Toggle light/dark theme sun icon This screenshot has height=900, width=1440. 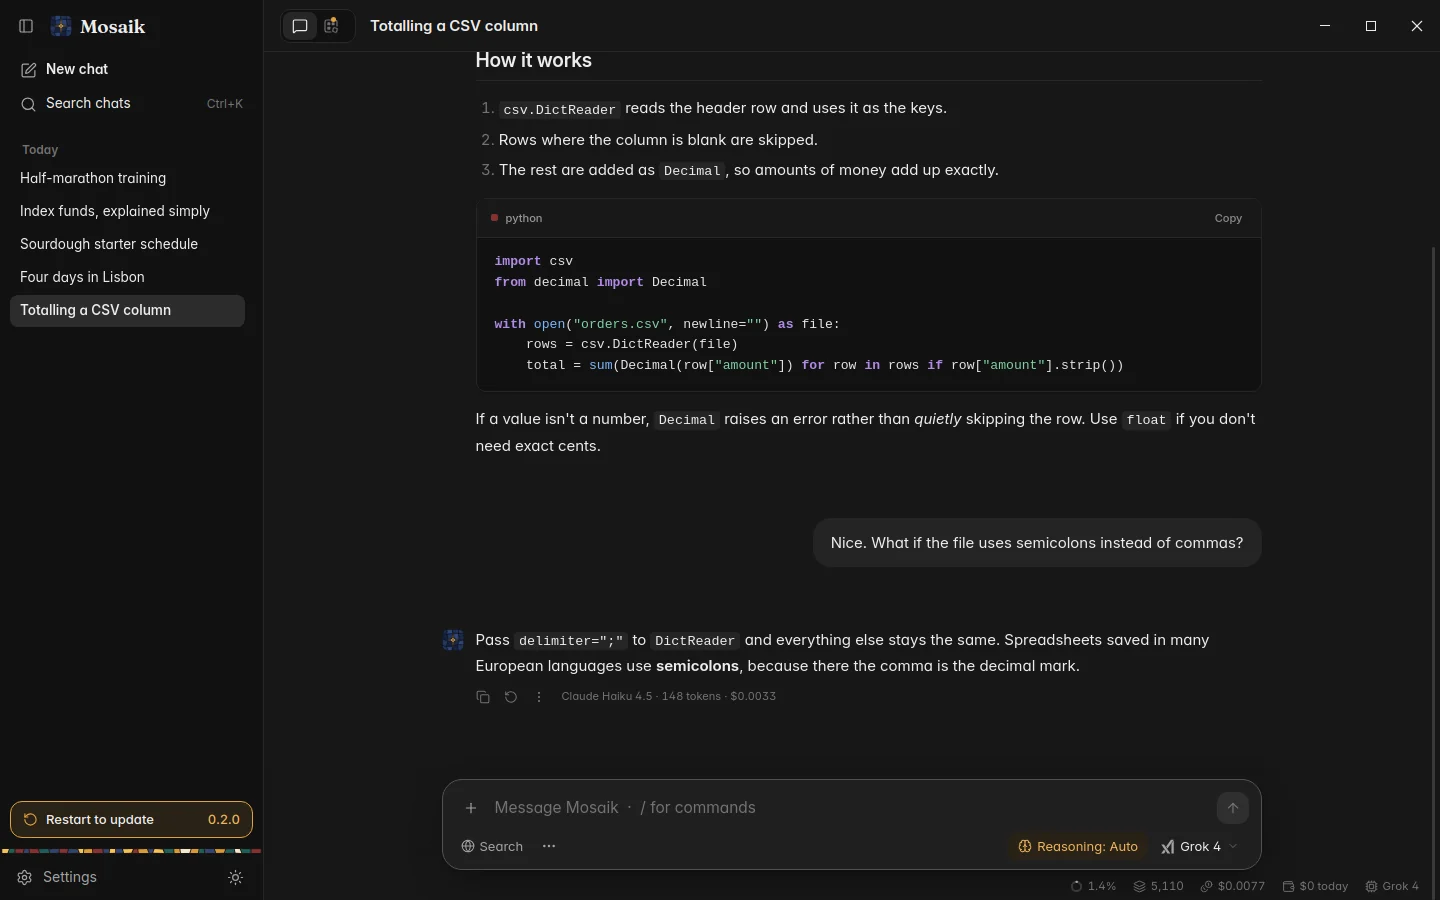236,877
